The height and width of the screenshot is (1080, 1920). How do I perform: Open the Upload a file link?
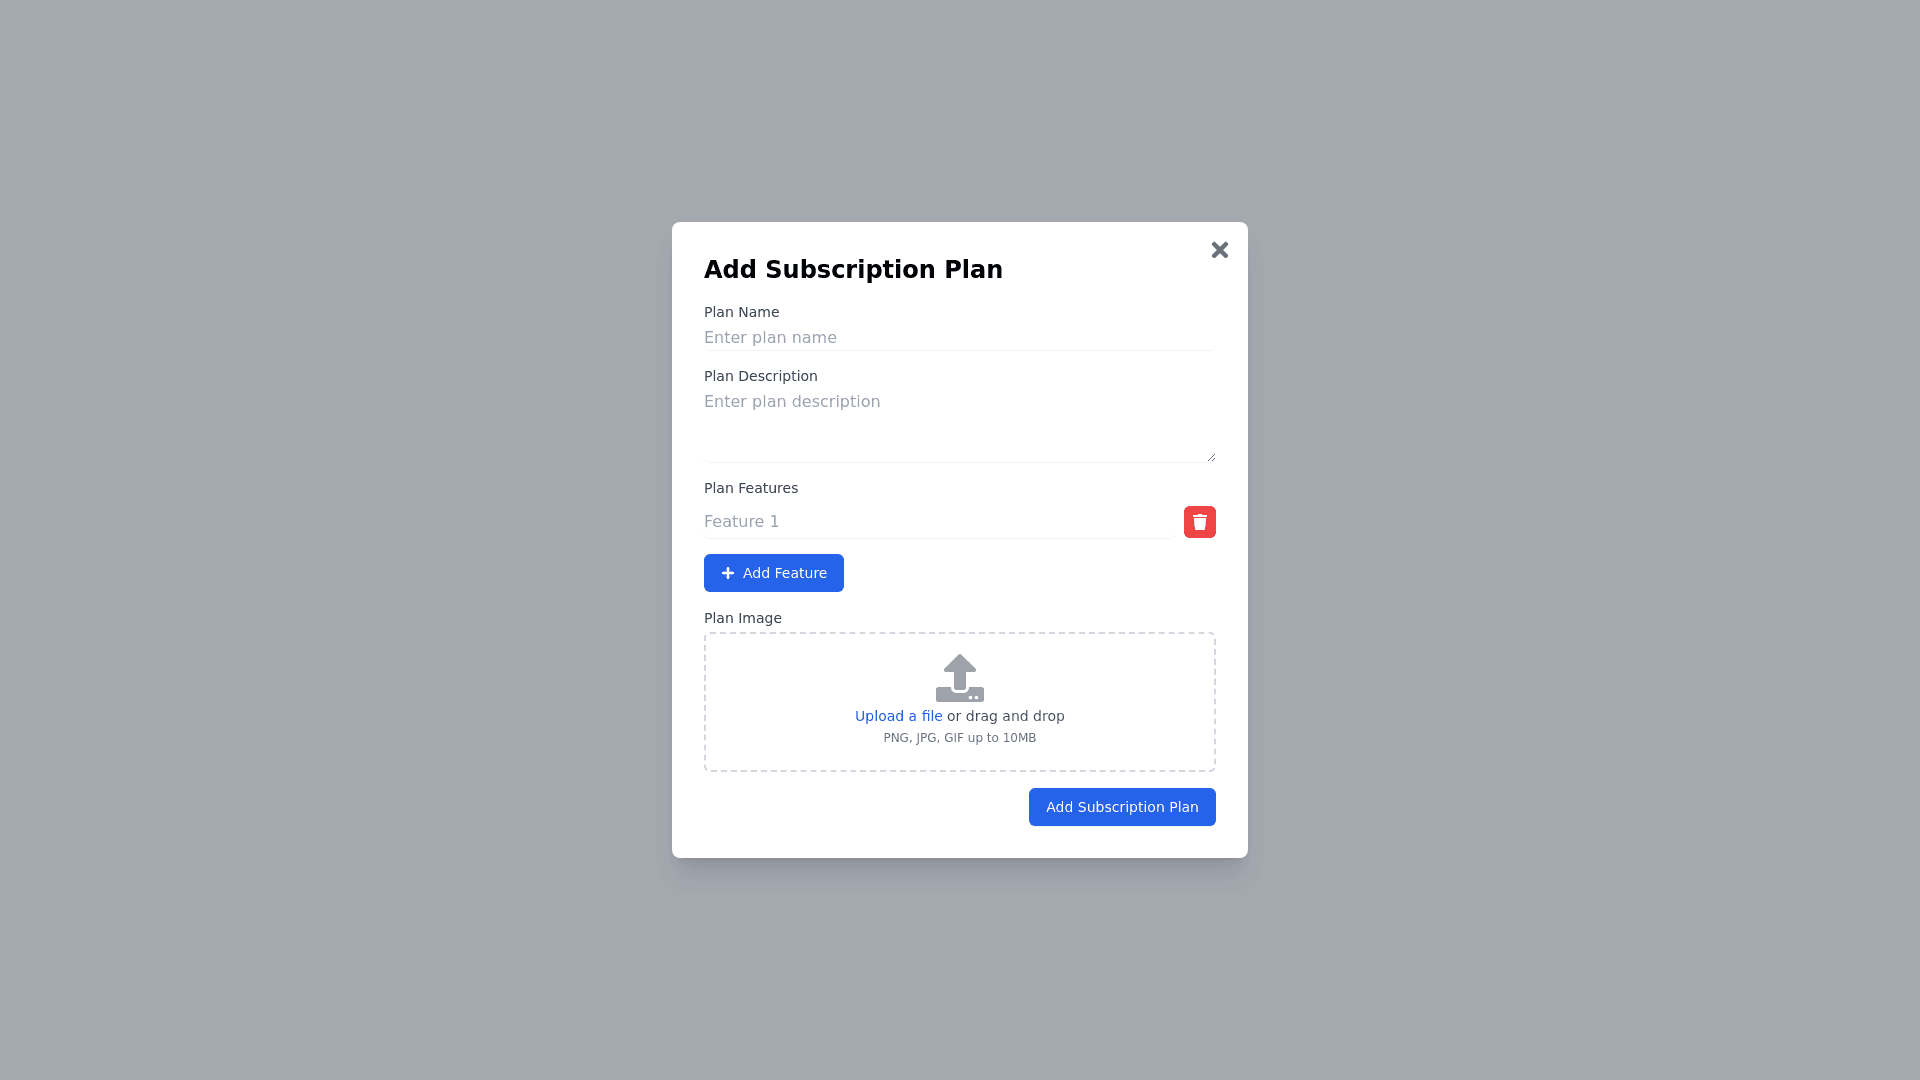tap(898, 716)
